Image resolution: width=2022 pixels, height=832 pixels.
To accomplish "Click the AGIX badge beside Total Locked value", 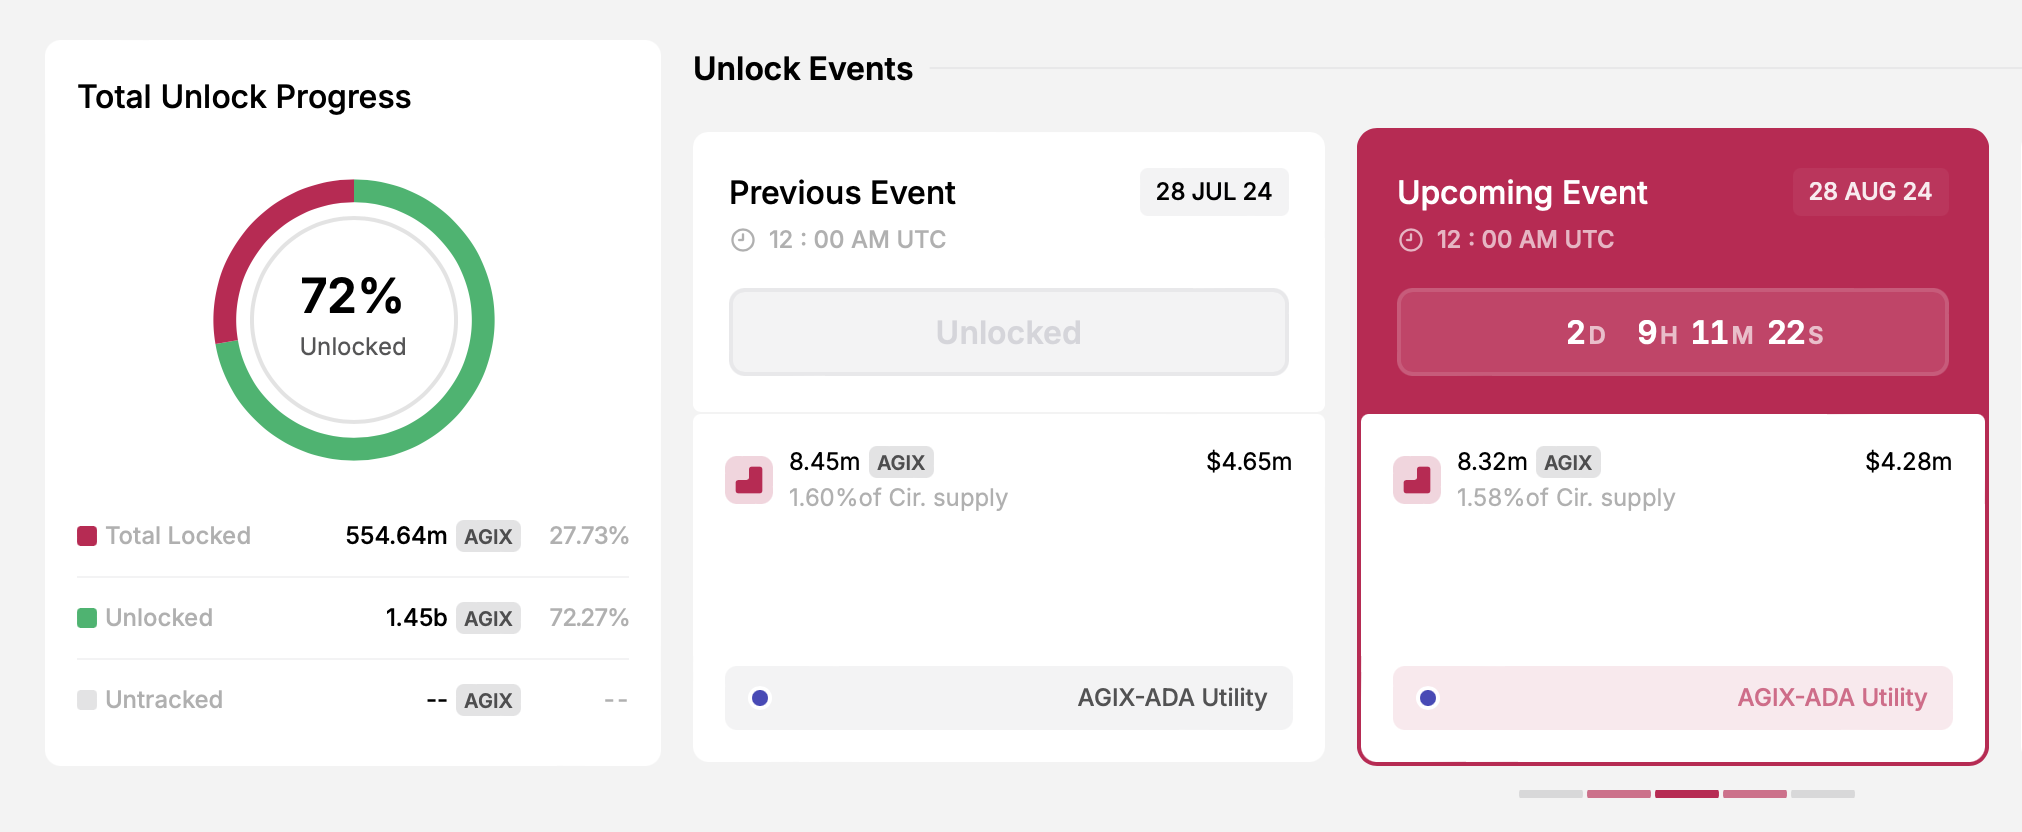I will point(487,536).
